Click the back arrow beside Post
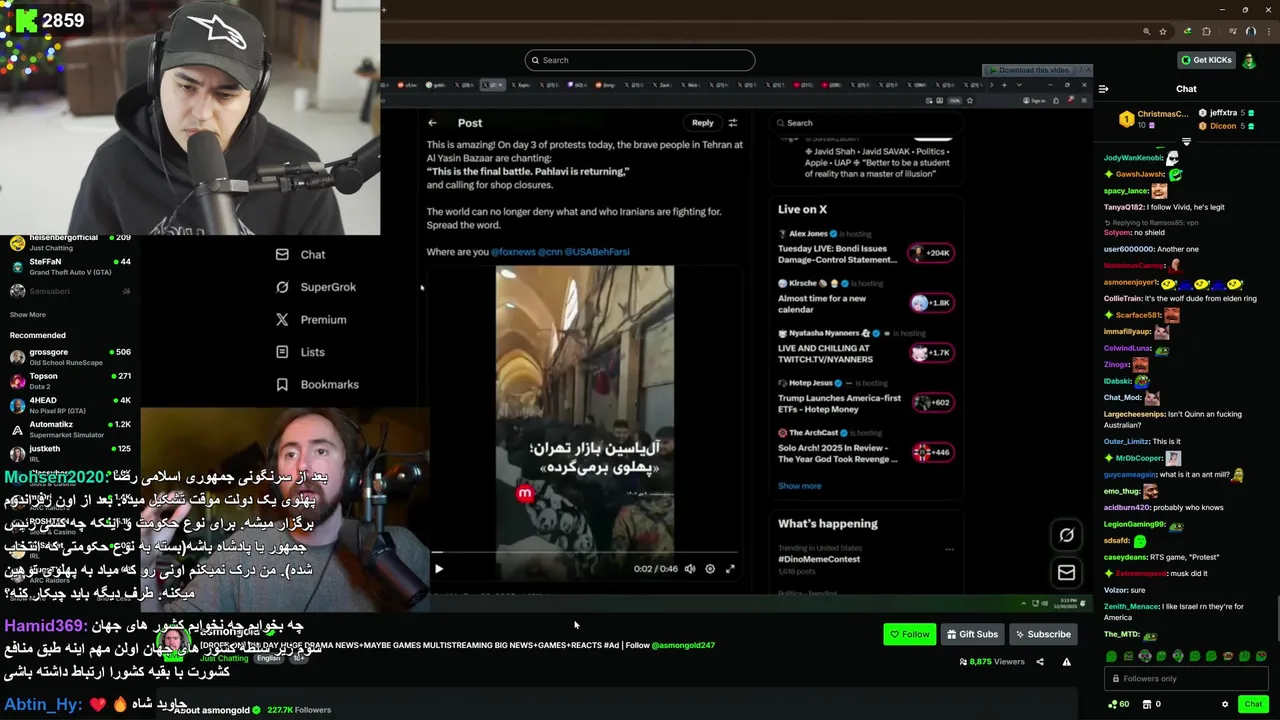The width and height of the screenshot is (1280, 720). [432, 123]
